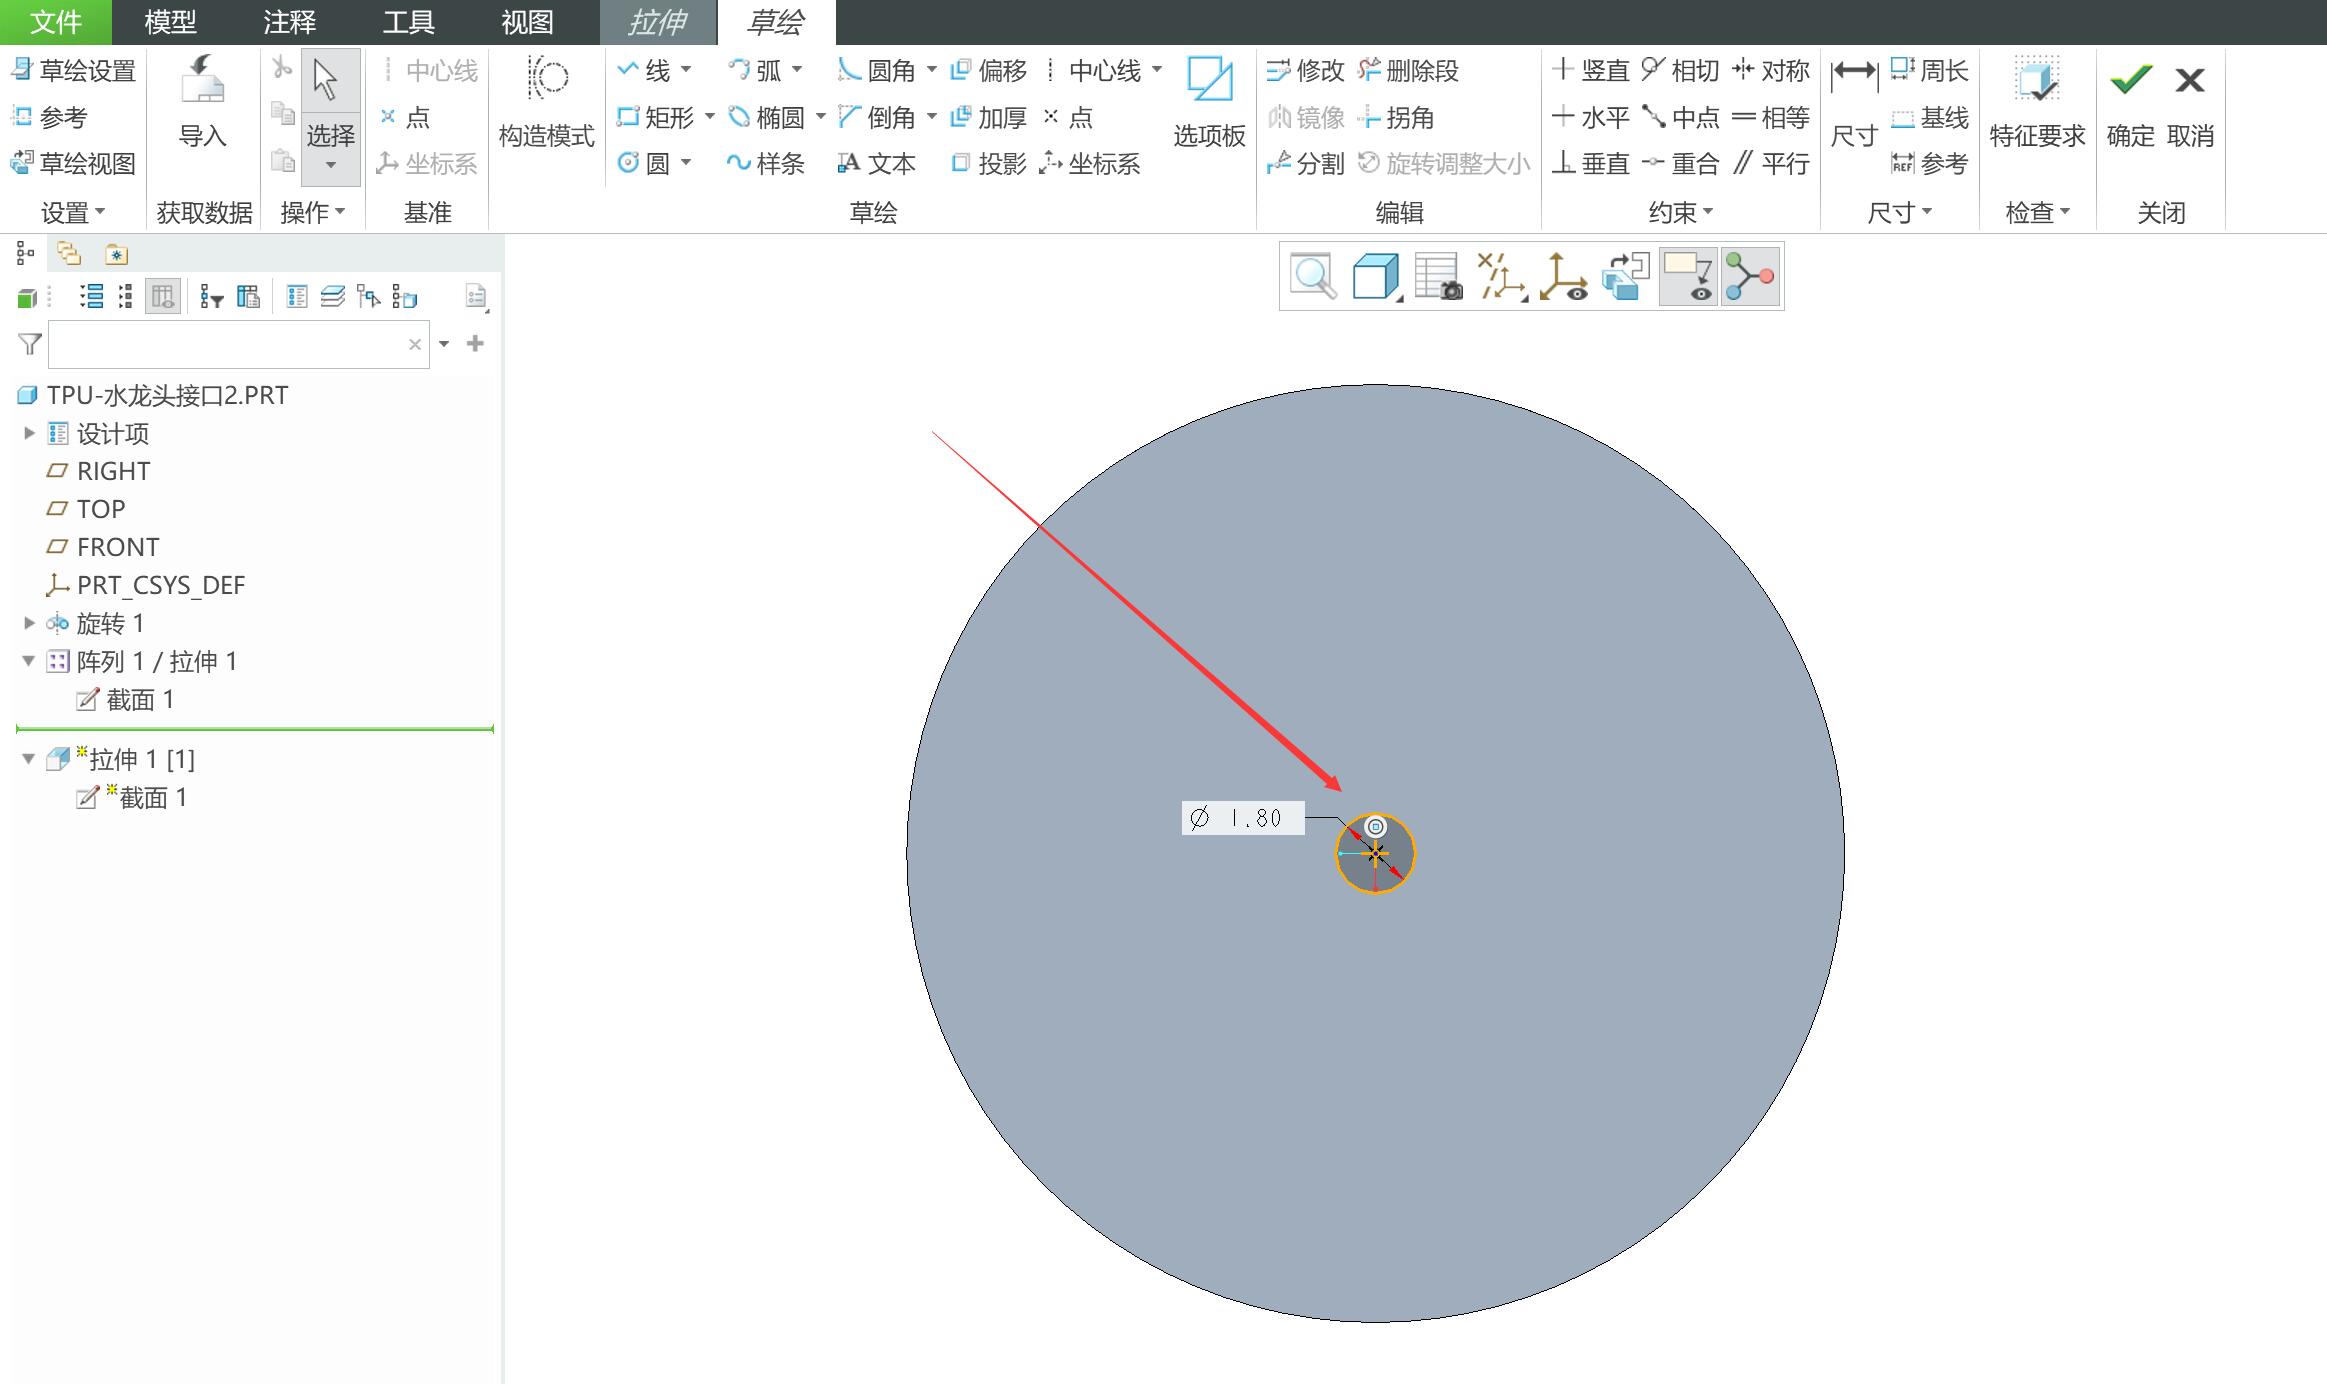This screenshot has height=1384, width=2327.
Task: Open the 设置 group dropdown
Action: (72, 213)
